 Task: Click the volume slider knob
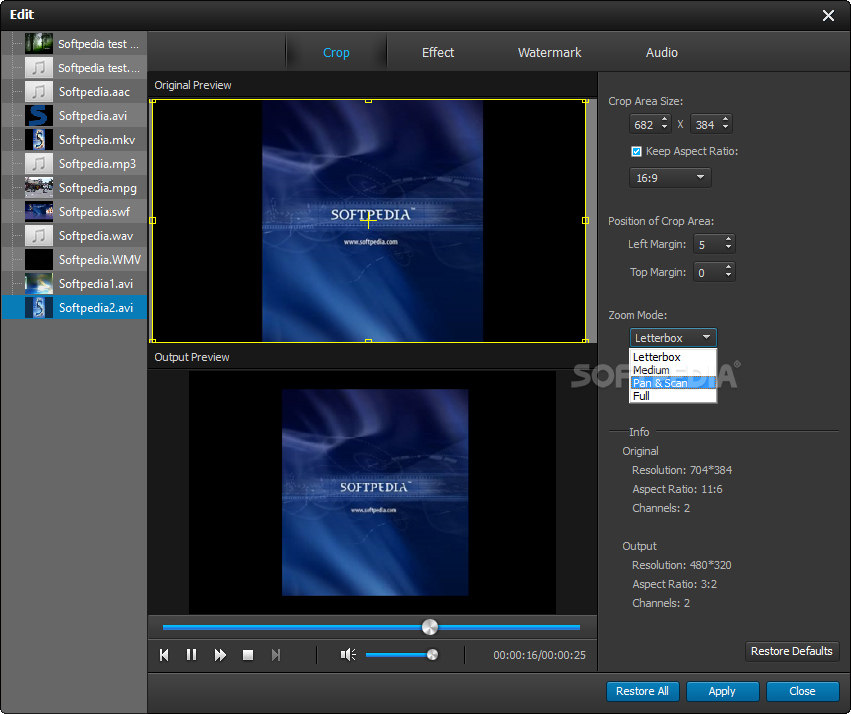[x=432, y=655]
